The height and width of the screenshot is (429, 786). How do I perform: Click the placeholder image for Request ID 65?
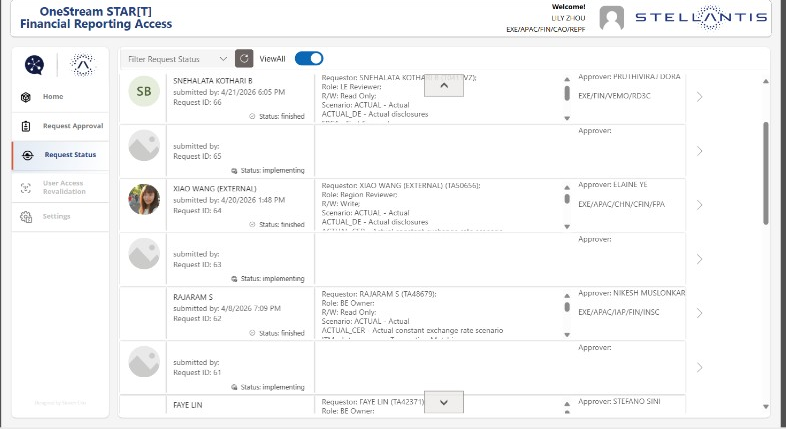point(144,145)
